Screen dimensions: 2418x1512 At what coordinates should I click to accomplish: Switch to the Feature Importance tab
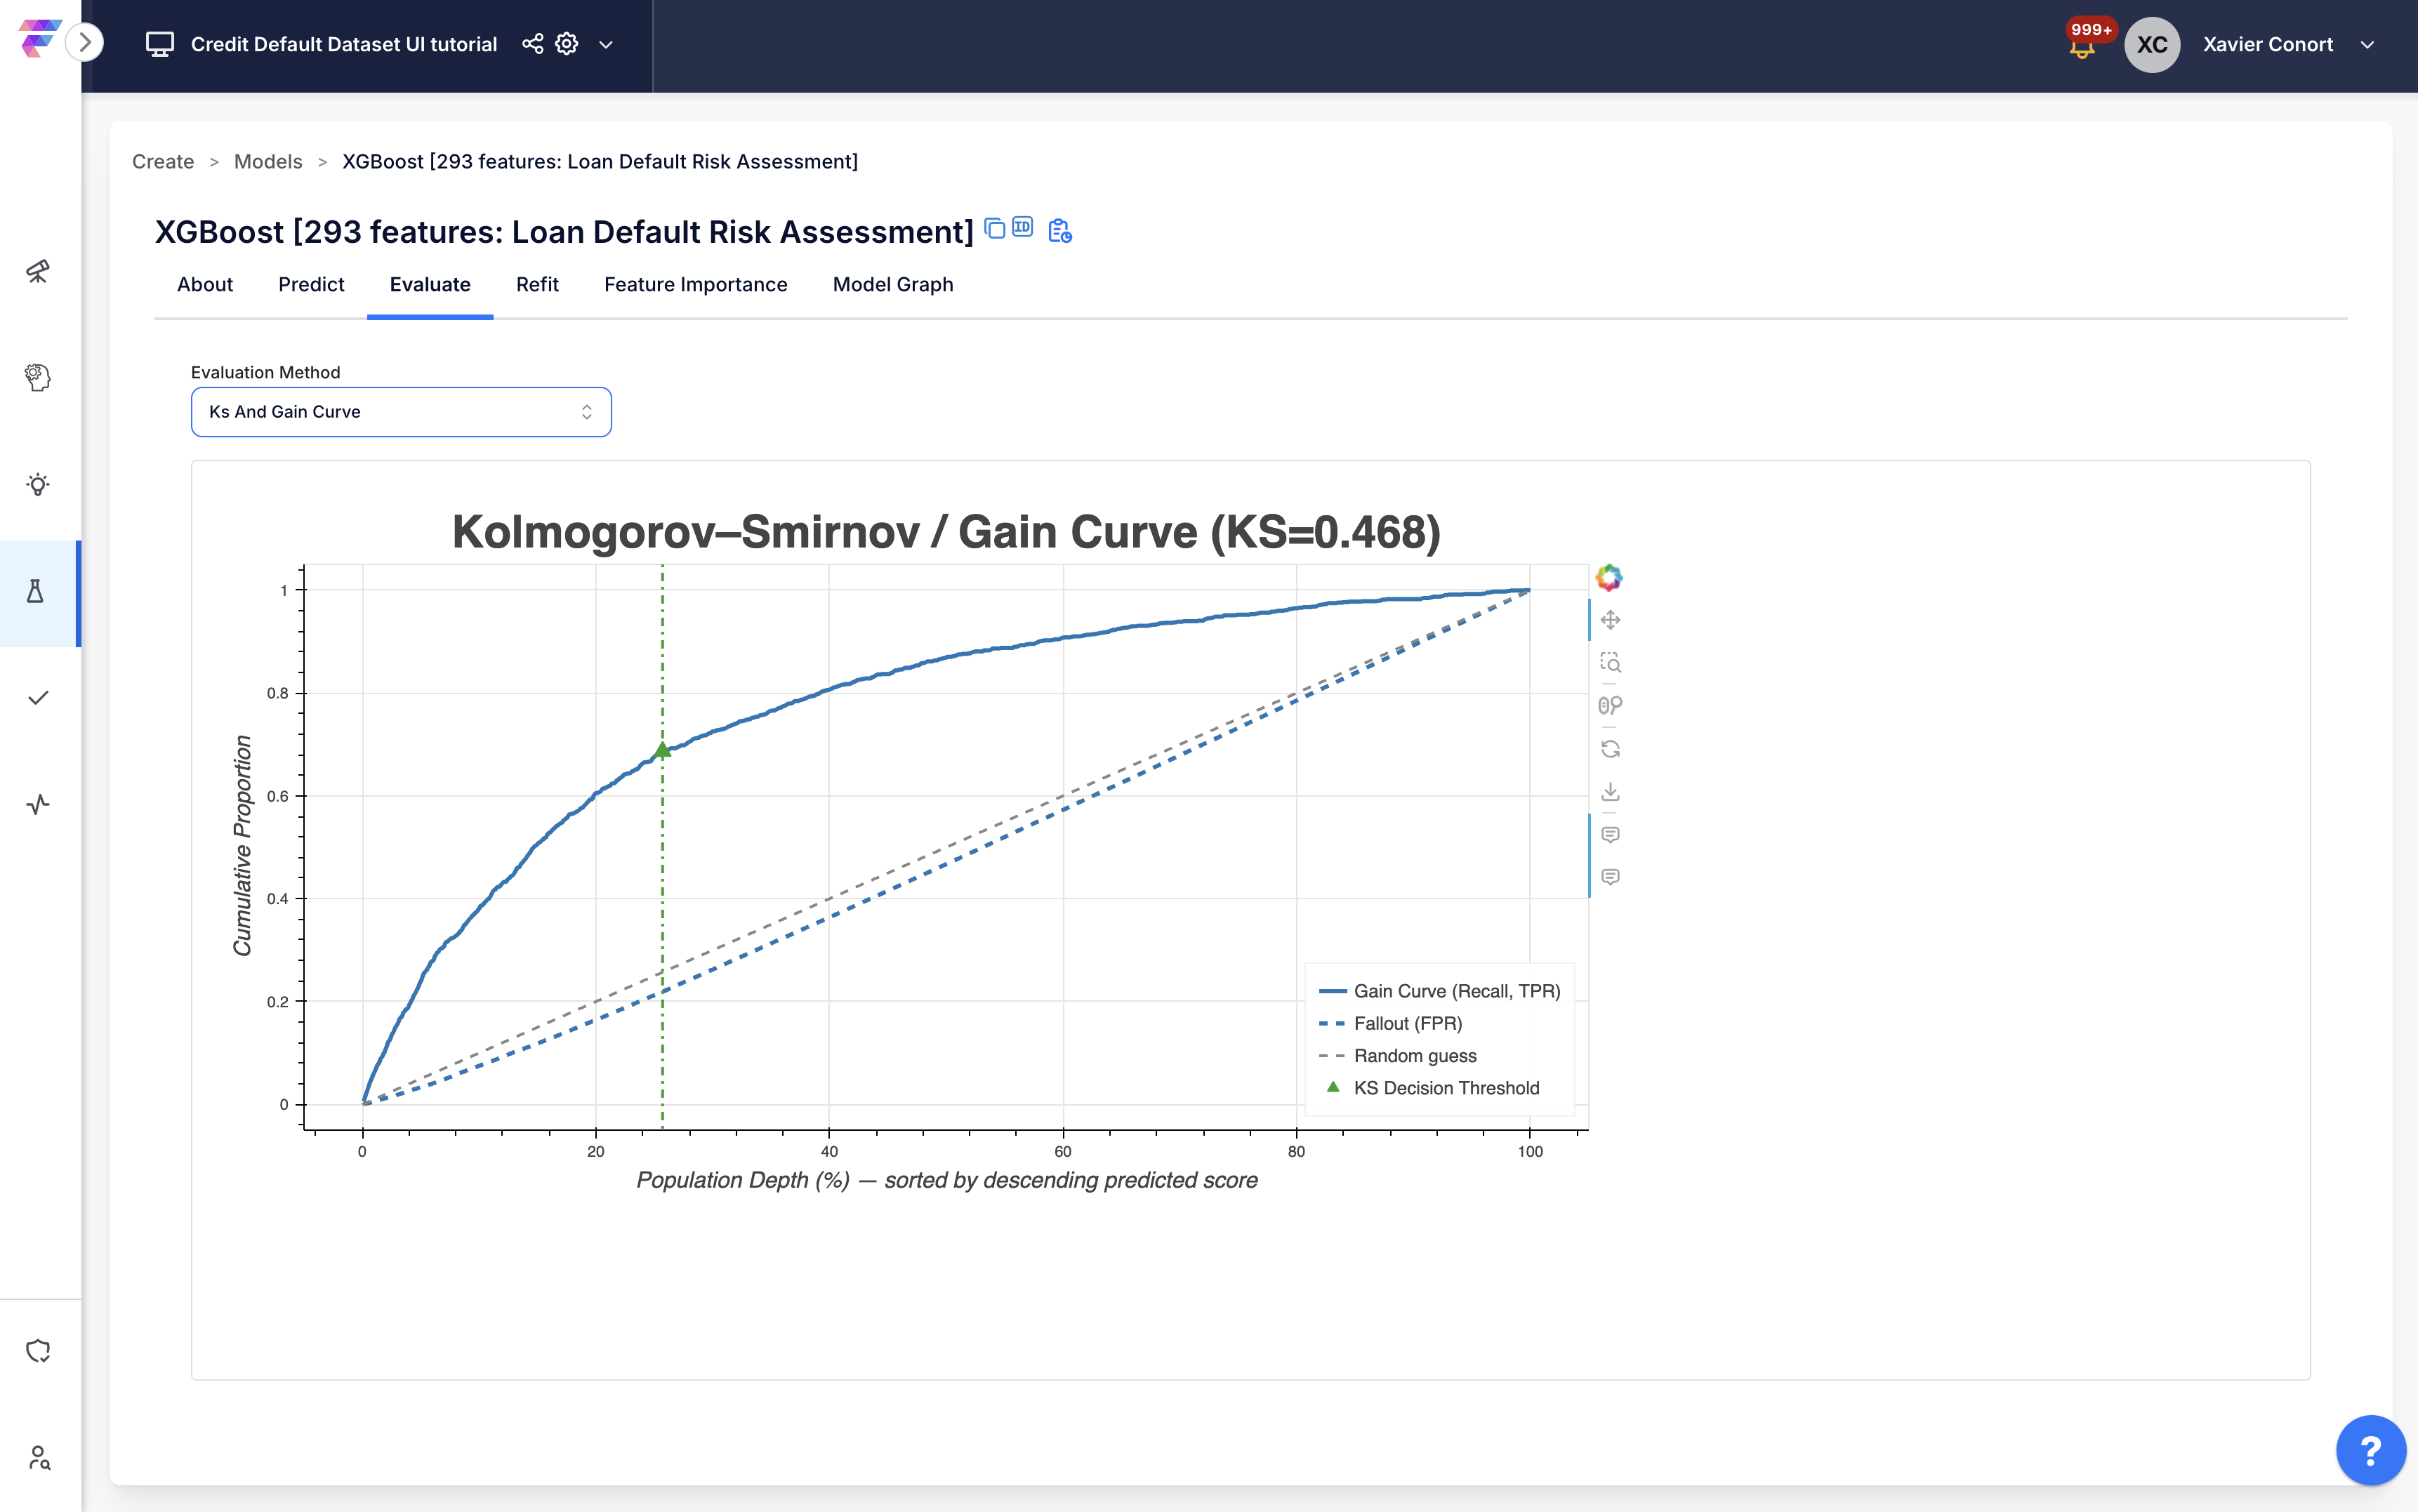(x=695, y=285)
